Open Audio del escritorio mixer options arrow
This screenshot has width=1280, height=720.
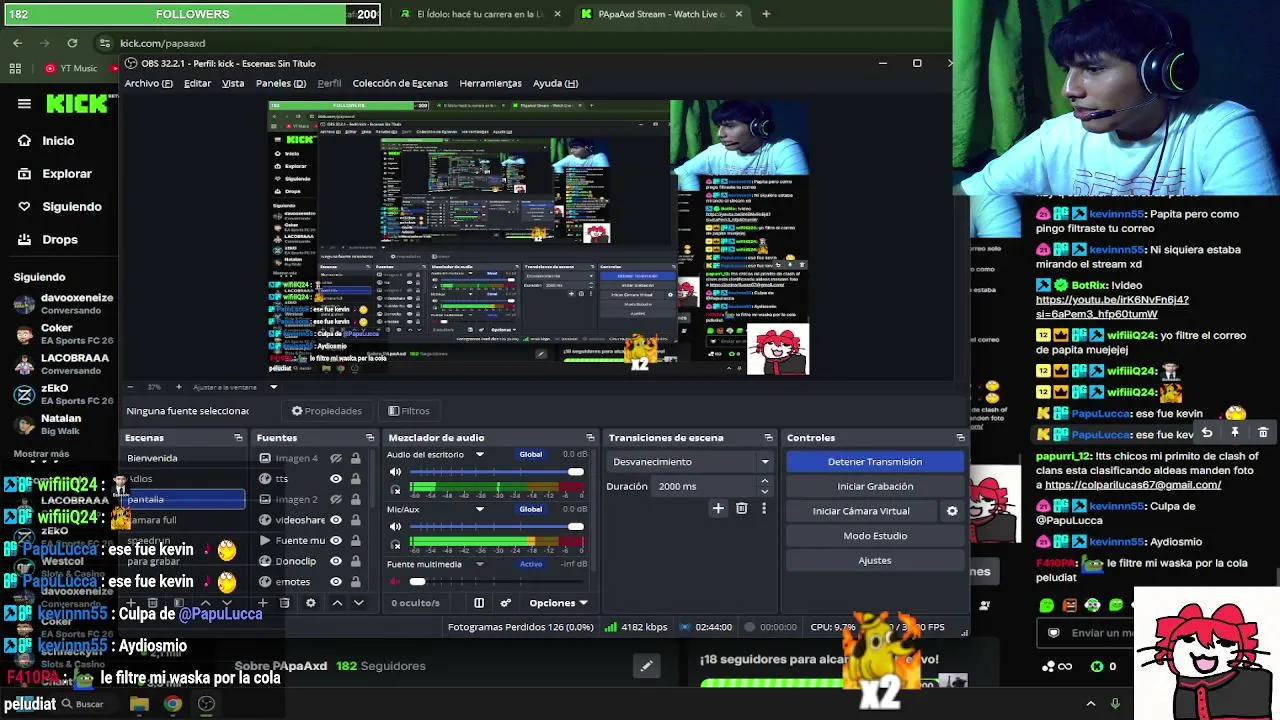(480, 455)
